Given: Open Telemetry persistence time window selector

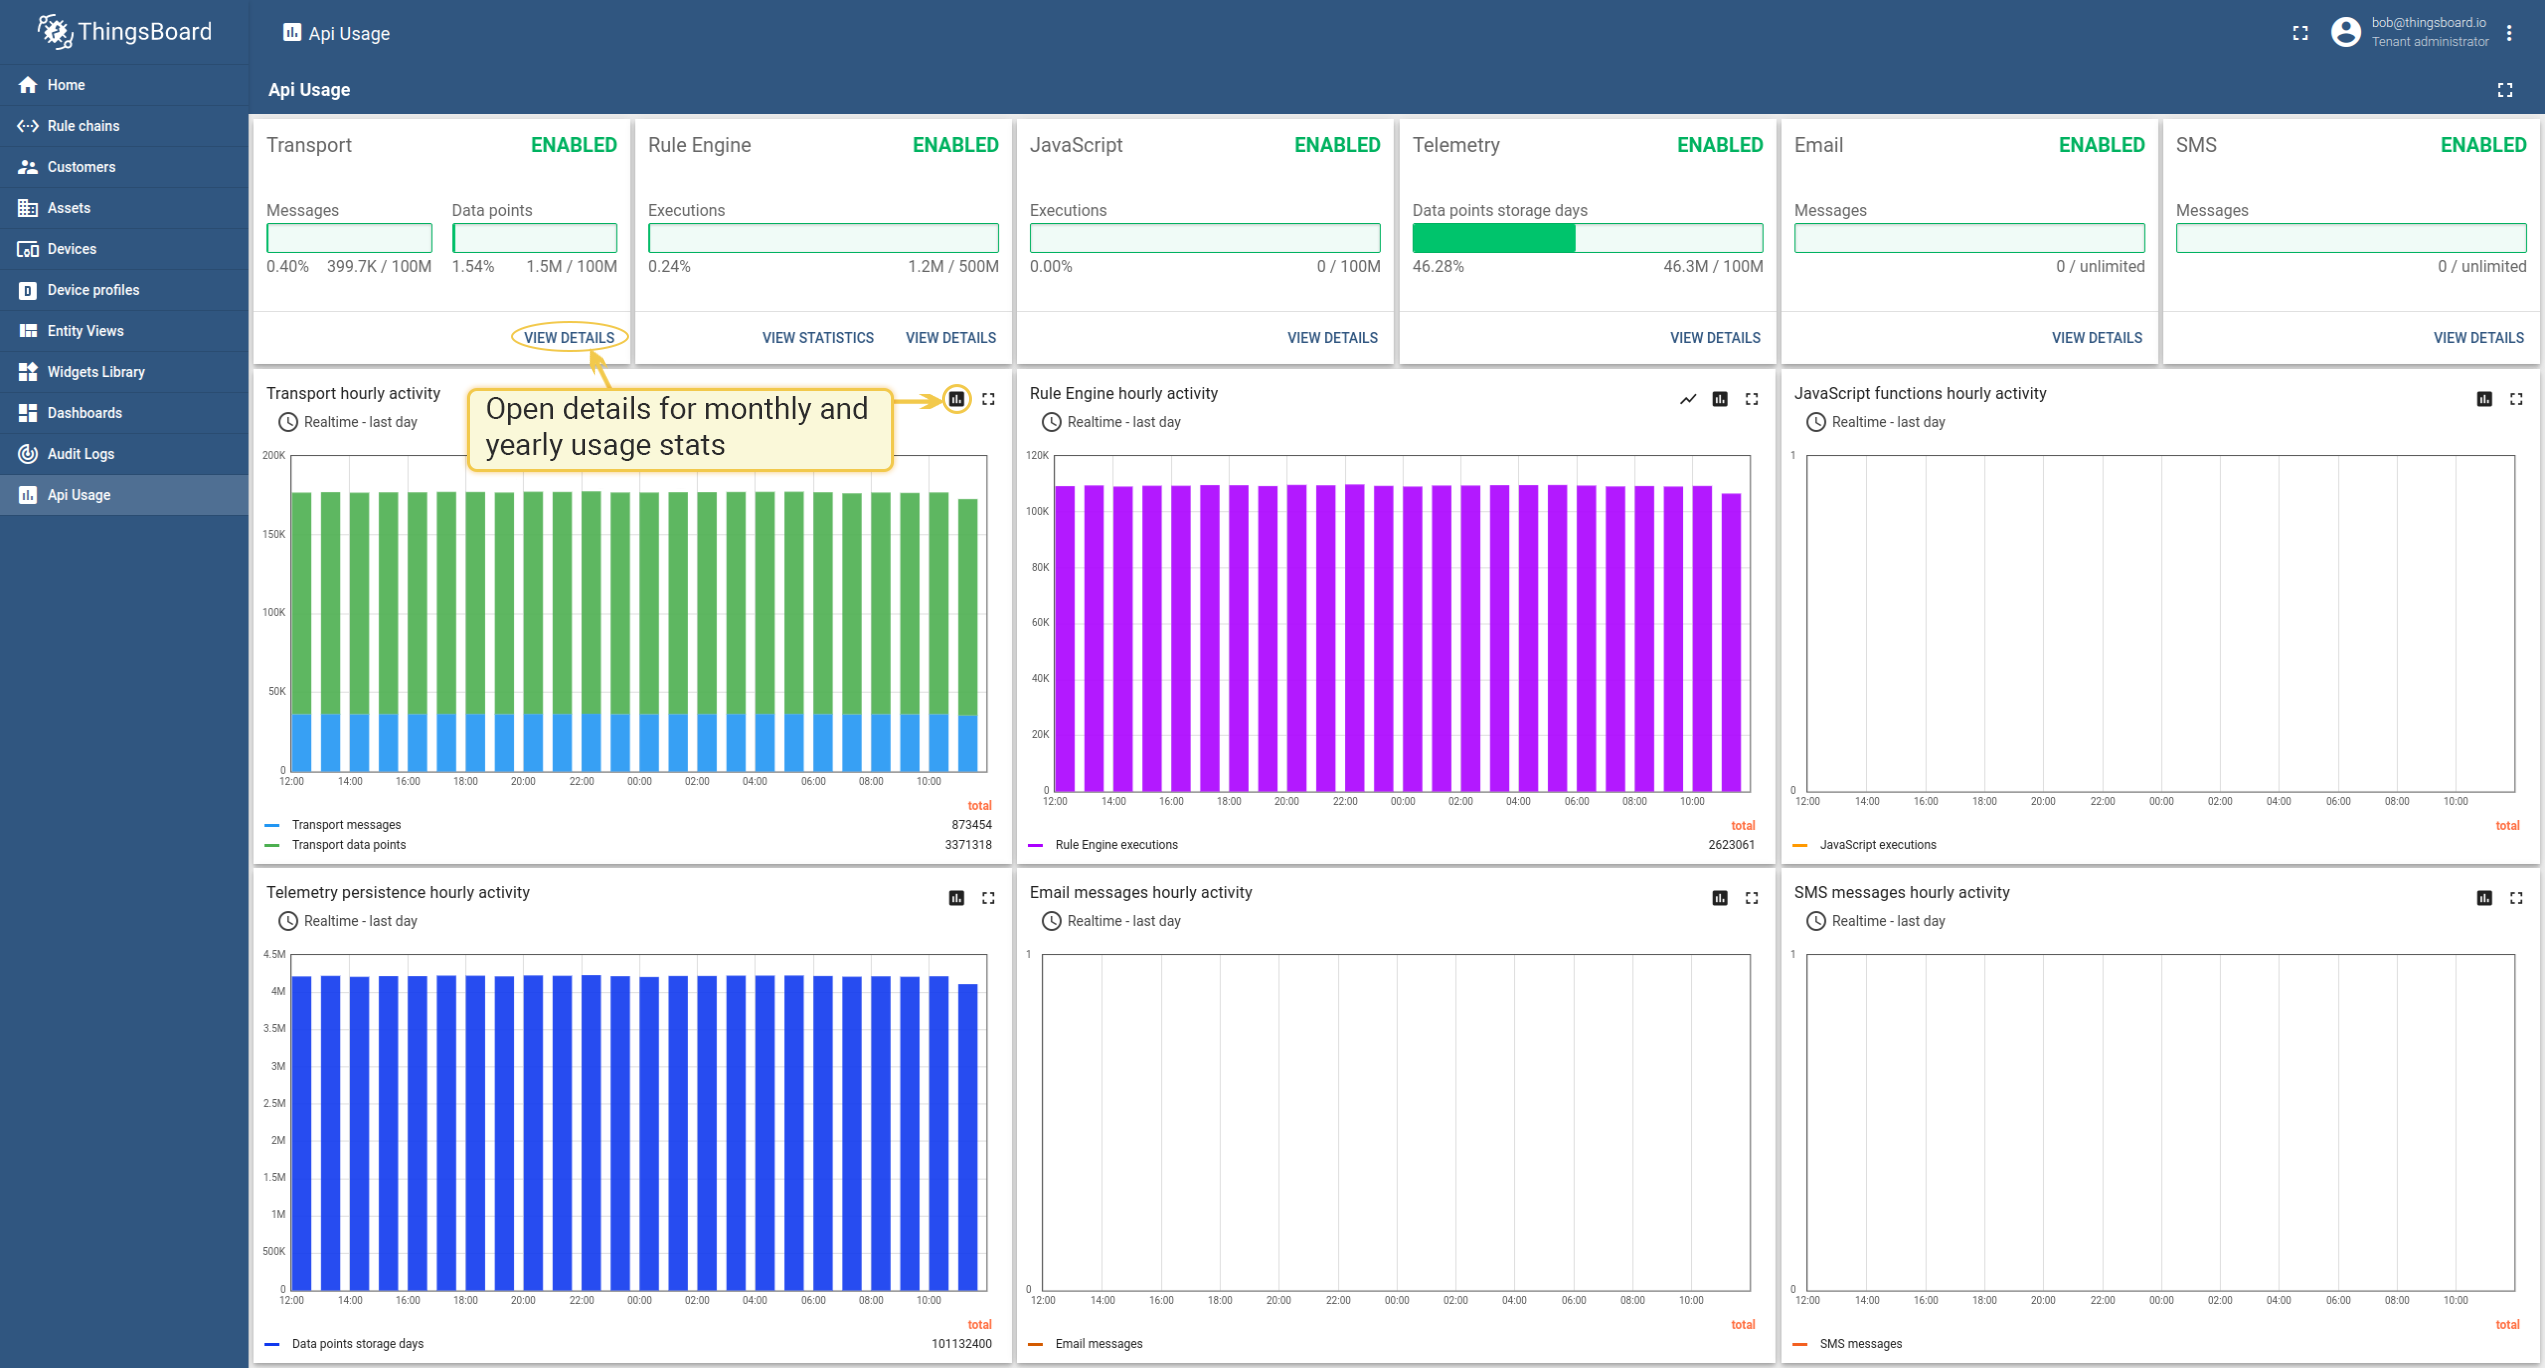Looking at the screenshot, I should (x=347, y=921).
